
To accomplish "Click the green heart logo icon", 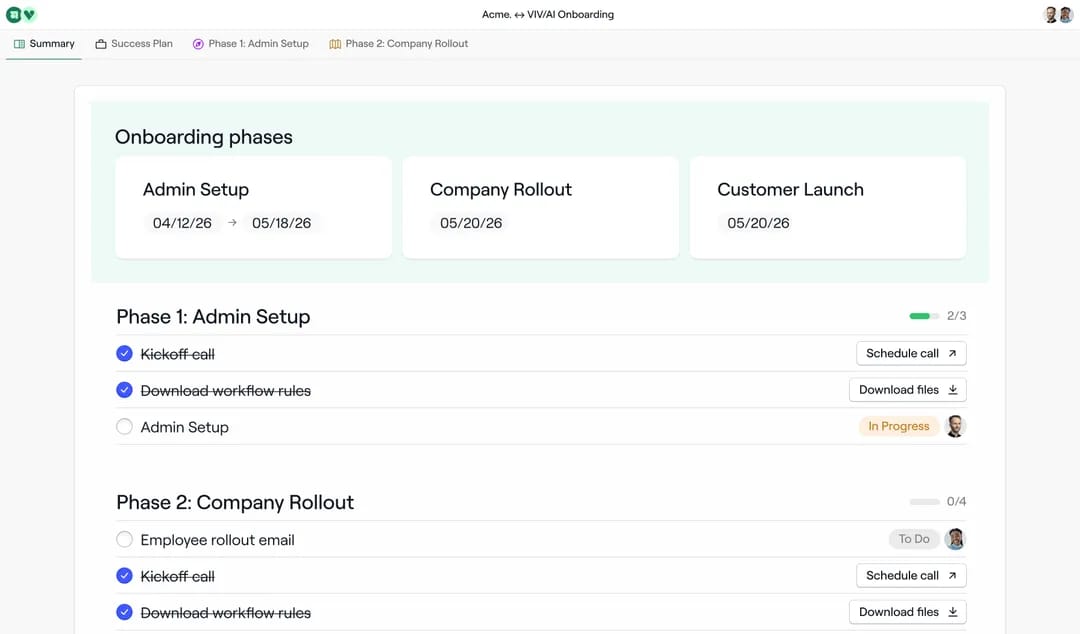I will point(29,14).
